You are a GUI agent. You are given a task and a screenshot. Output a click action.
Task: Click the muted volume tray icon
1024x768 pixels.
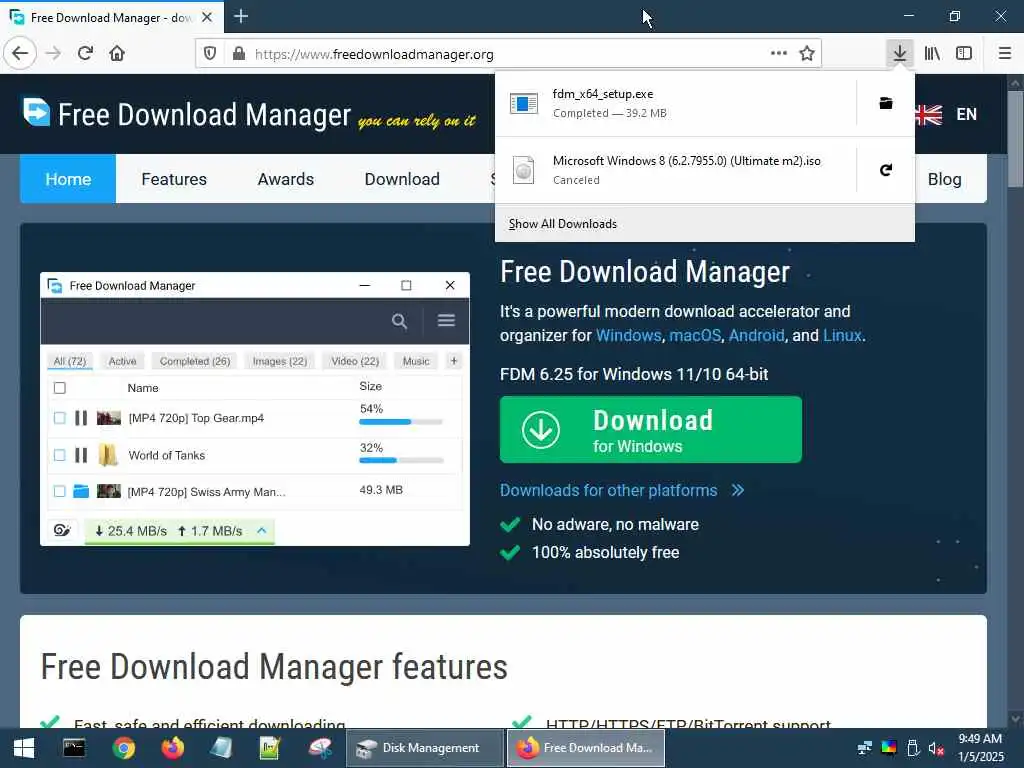pyautogui.click(x=936, y=748)
